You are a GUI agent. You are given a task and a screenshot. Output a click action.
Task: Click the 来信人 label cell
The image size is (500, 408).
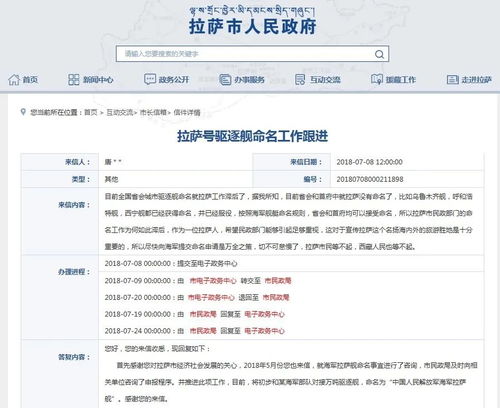click(60, 162)
